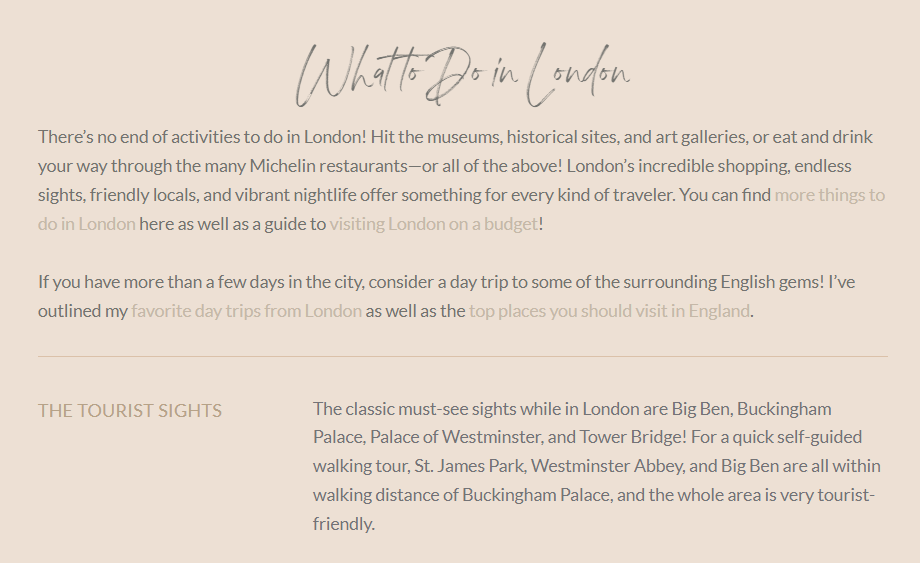Screen dimensions: 920x563
Task: Click the 'more things to do in London' link
Action: [829, 195]
